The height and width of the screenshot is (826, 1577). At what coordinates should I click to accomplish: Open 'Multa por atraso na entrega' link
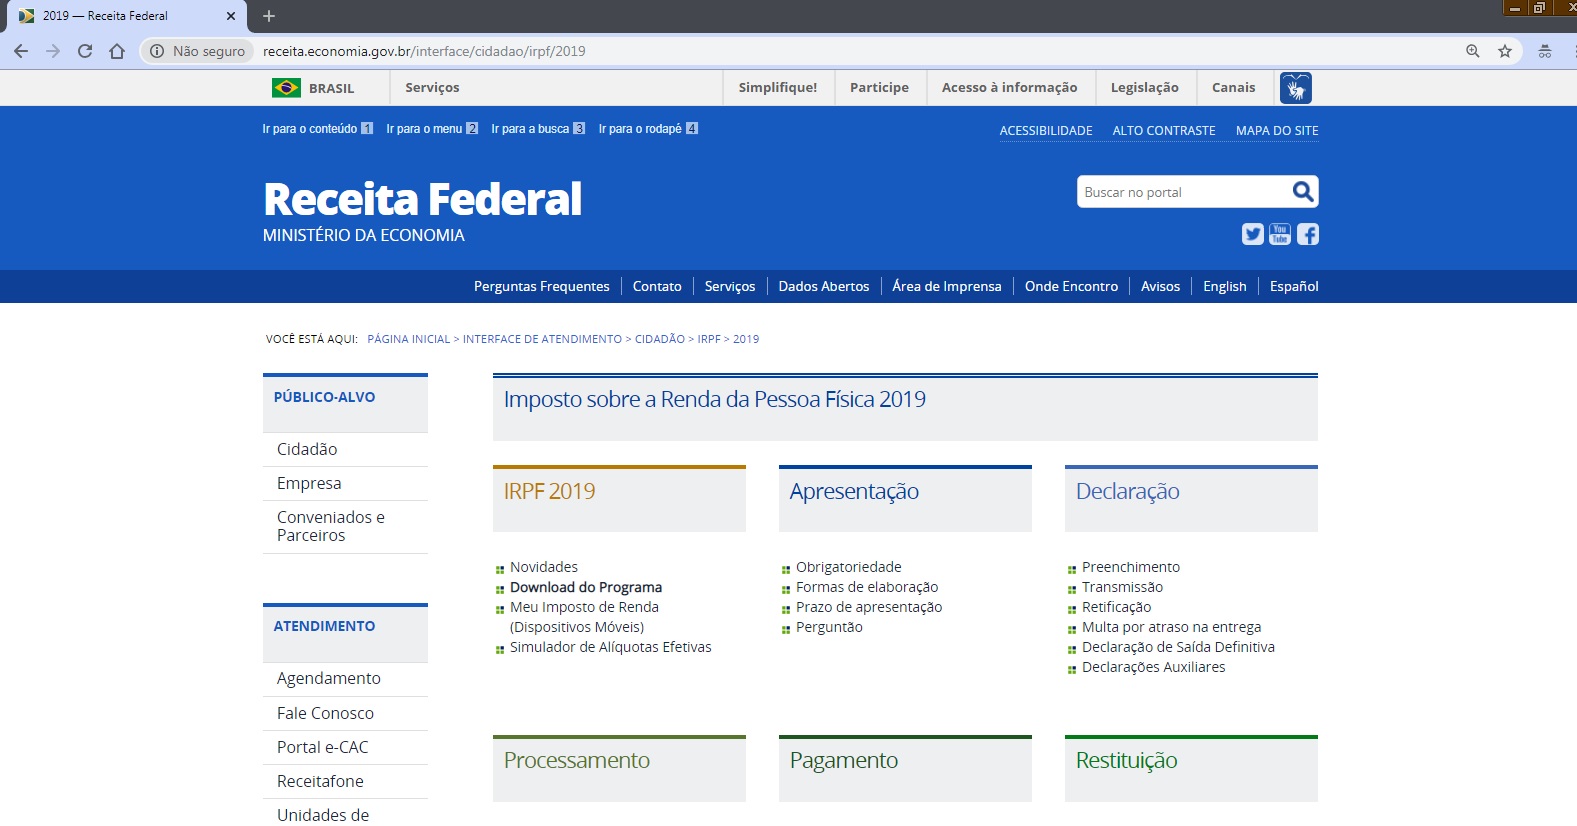pyautogui.click(x=1171, y=627)
